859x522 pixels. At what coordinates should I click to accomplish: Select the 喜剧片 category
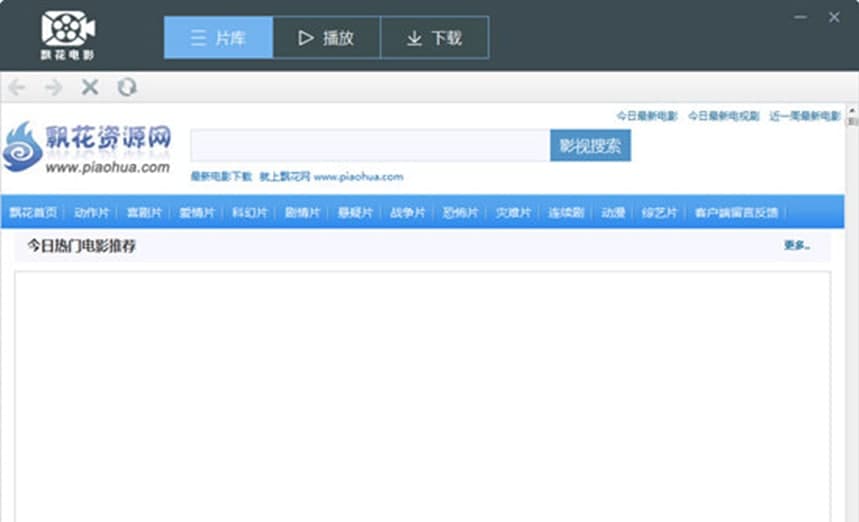144,213
